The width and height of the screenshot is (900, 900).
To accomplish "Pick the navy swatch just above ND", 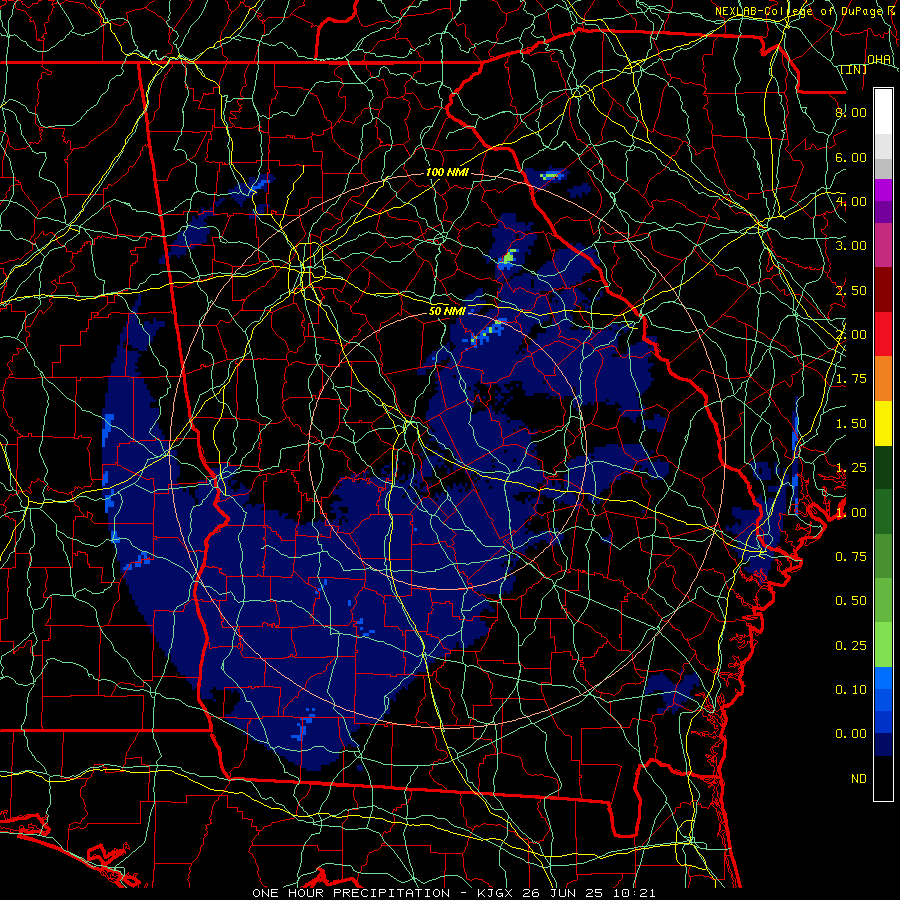I will [x=883, y=745].
